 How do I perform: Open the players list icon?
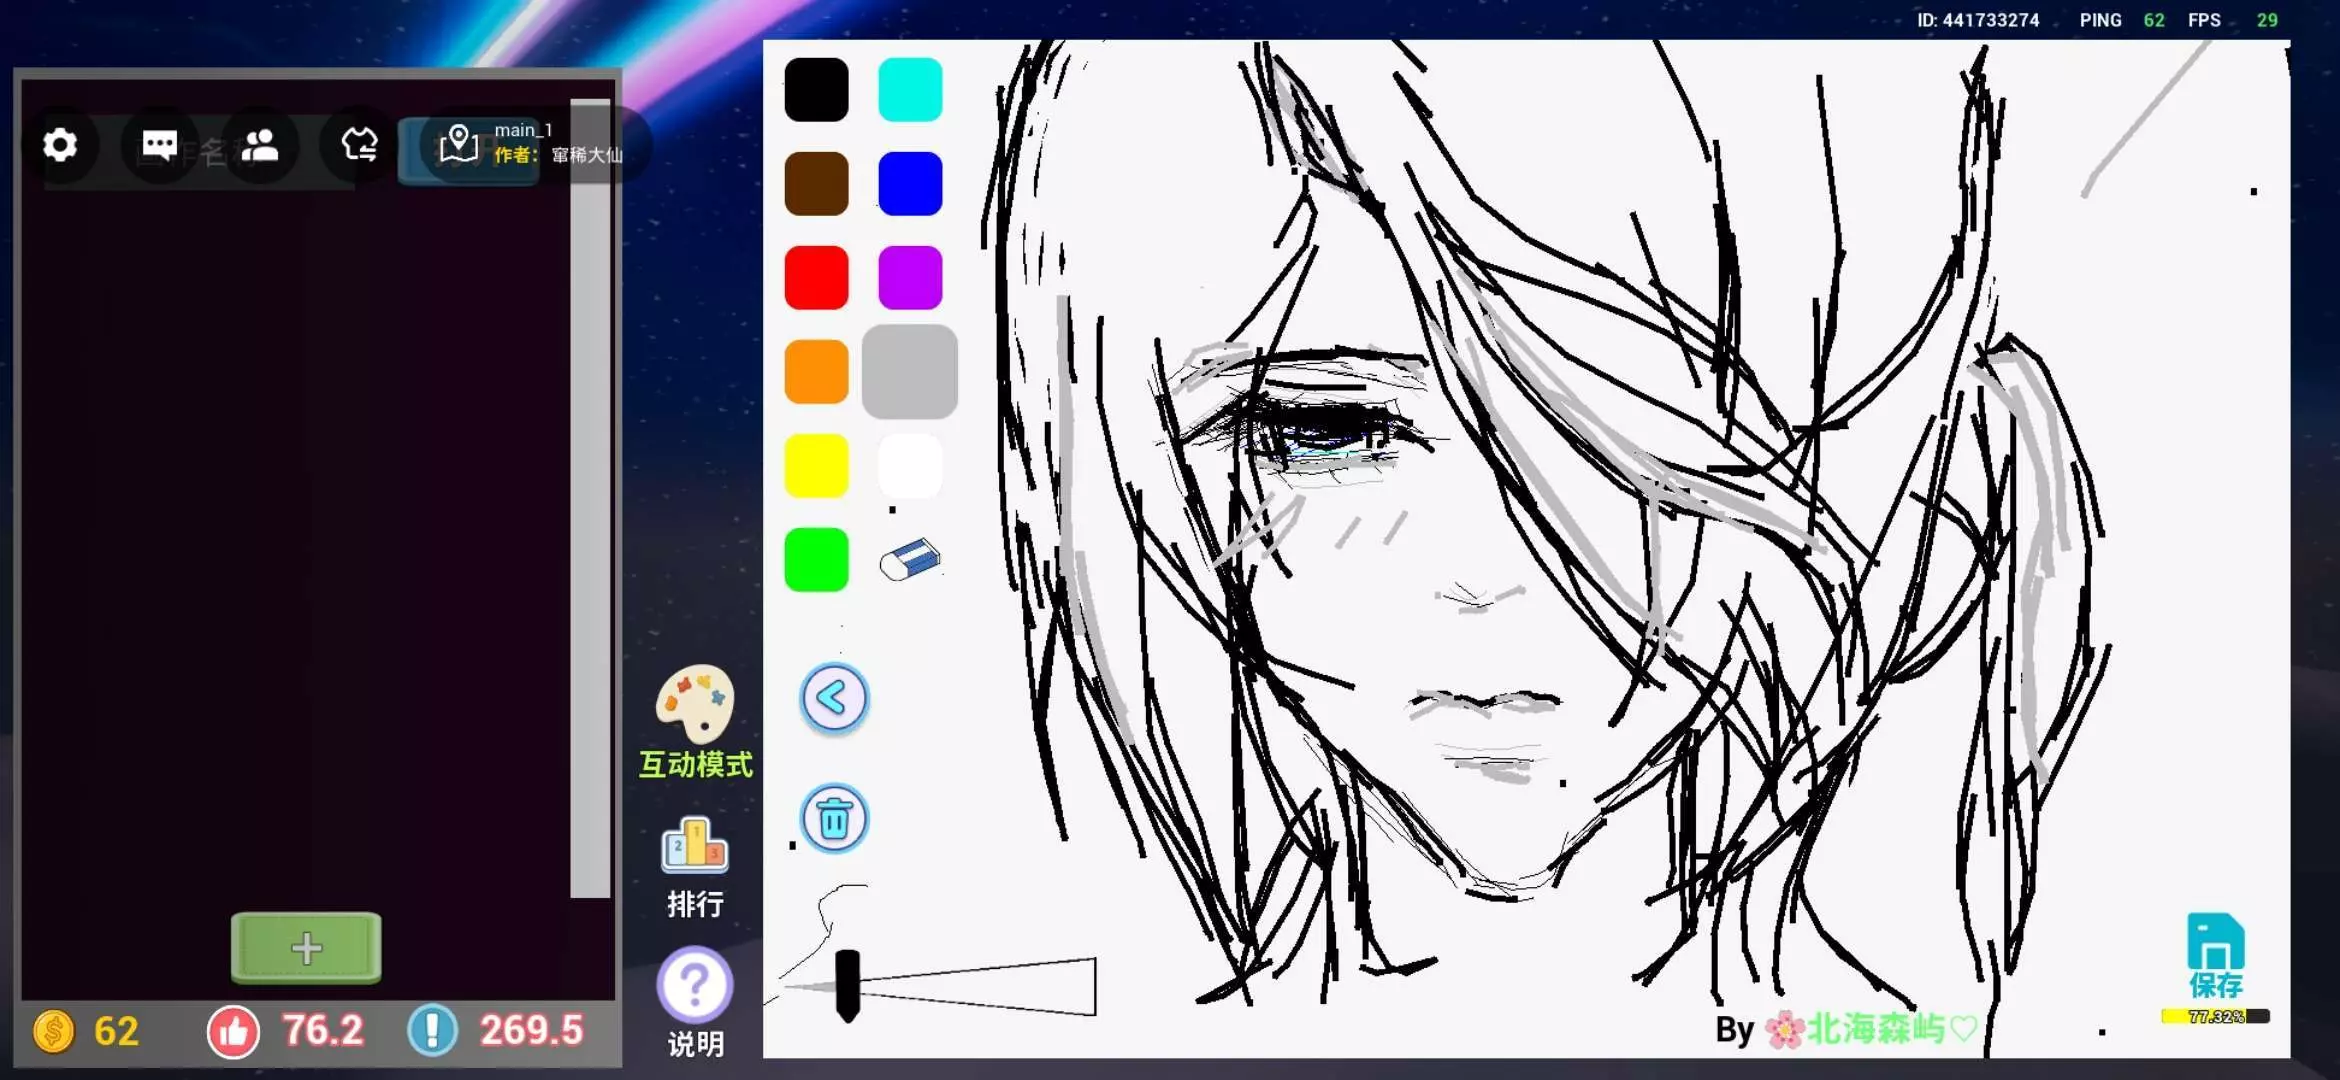tap(260, 146)
